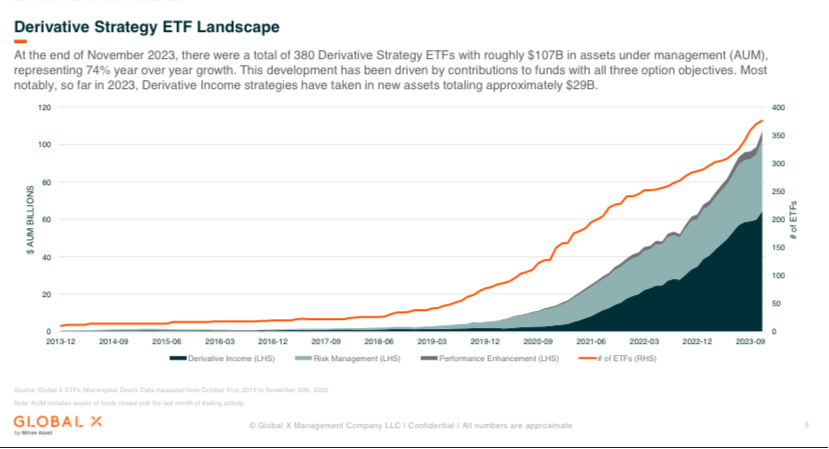The width and height of the screenshot is (829, 449).
Task: Click the orange underline accent below the title
Action: click(20, 41)
